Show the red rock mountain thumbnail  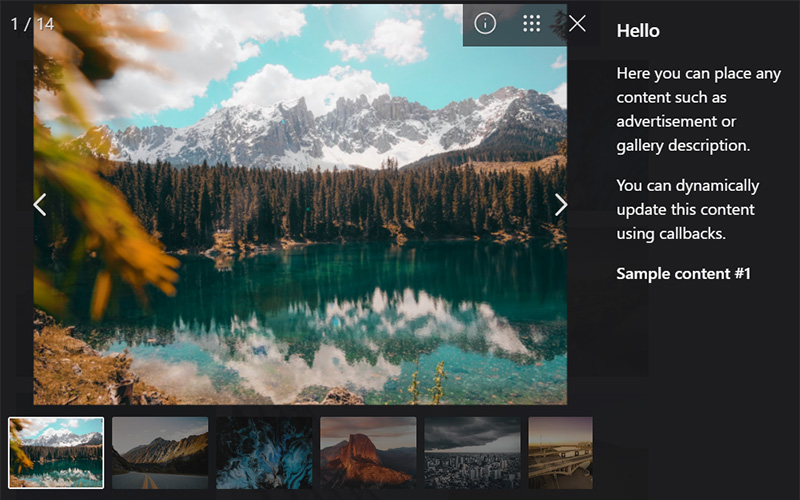pos(368,452)
